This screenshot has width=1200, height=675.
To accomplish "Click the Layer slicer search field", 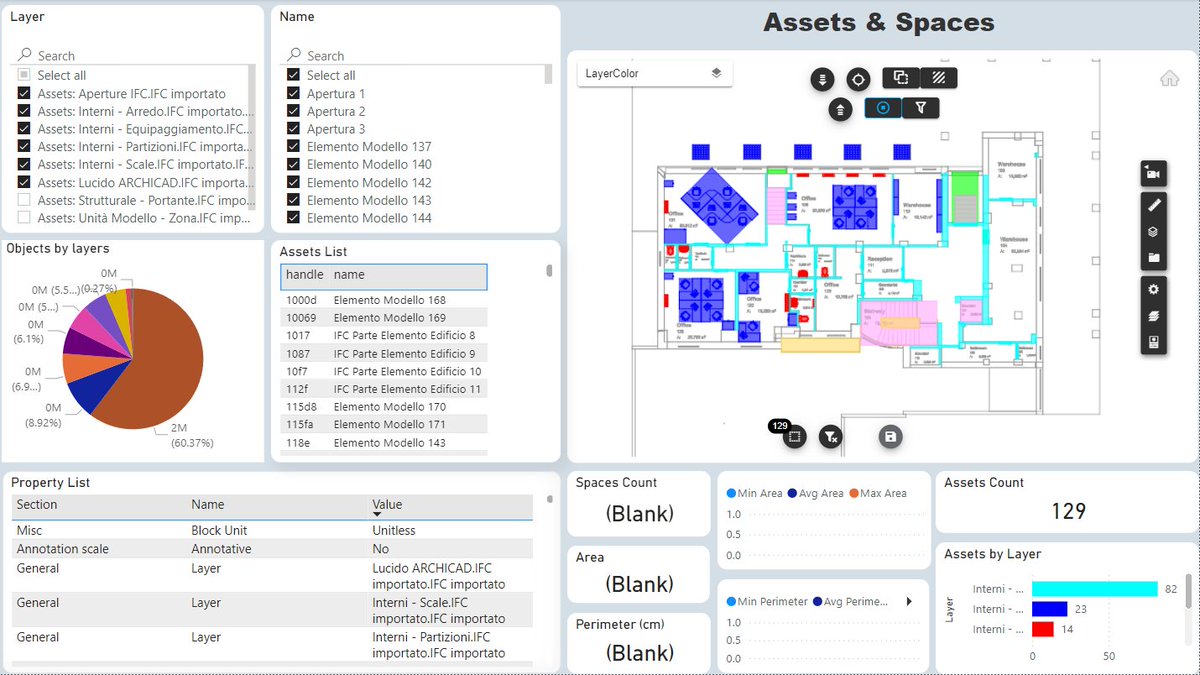I will click(135, 56).
